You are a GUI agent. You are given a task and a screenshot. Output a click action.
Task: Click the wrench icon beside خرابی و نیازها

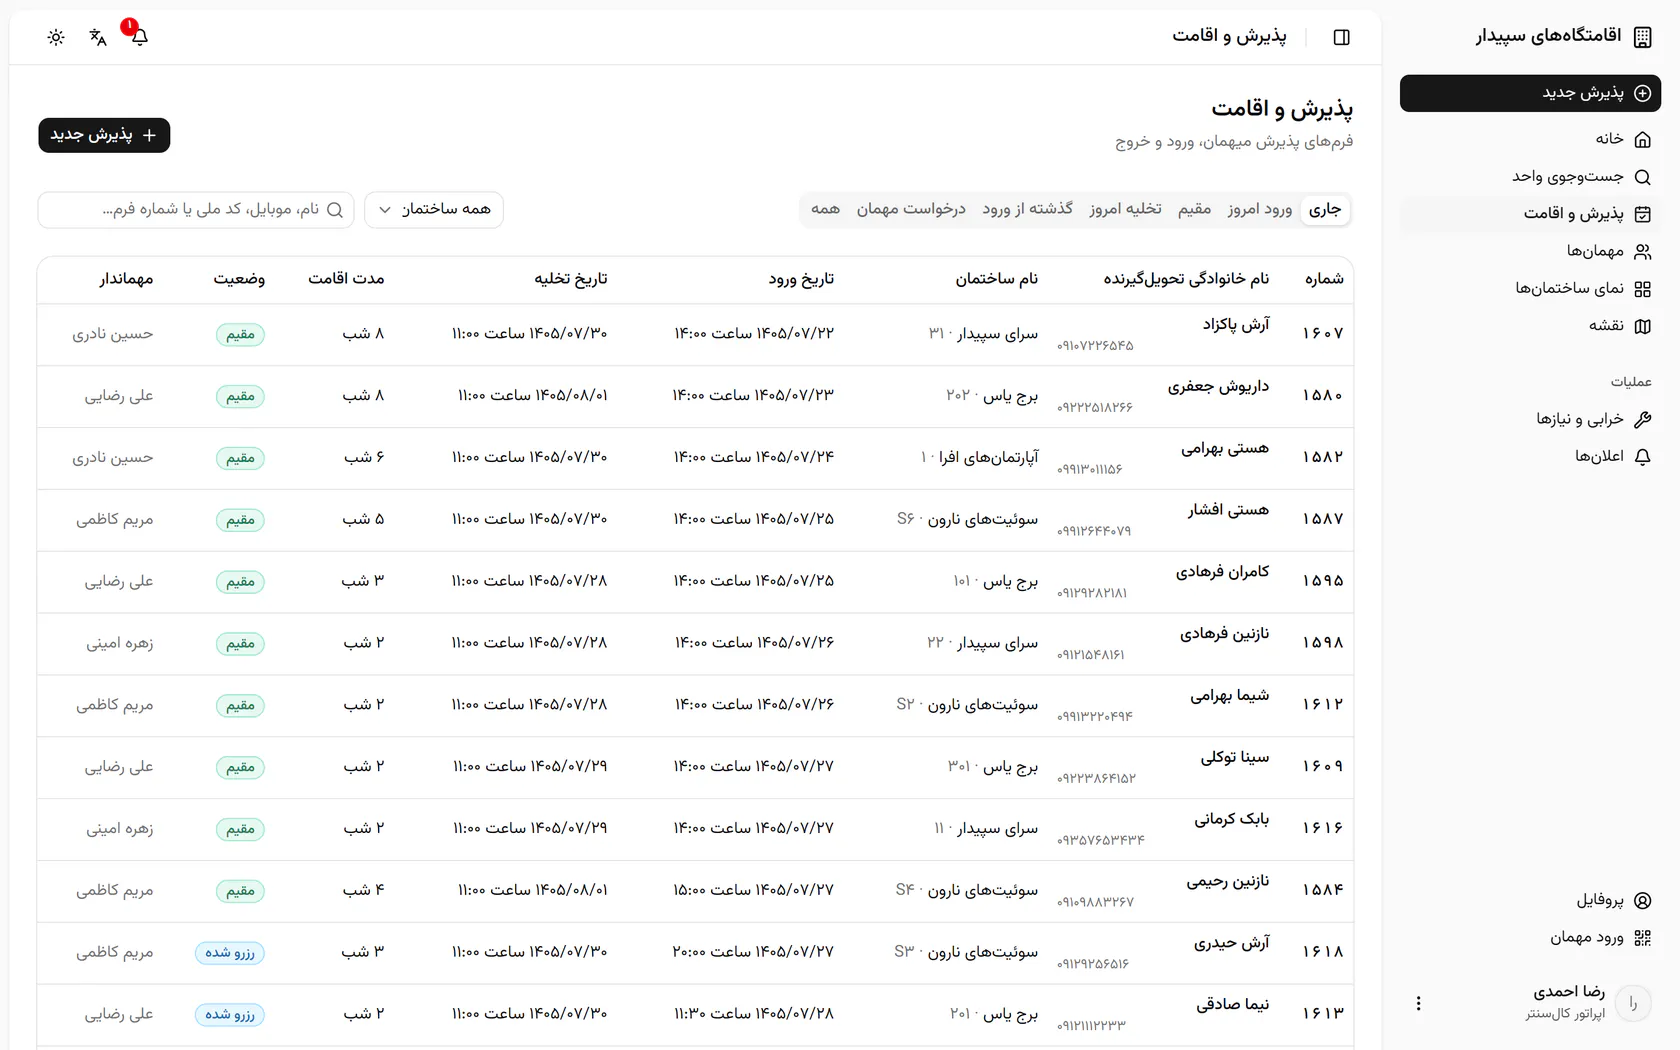click(x=1642, y=419)
